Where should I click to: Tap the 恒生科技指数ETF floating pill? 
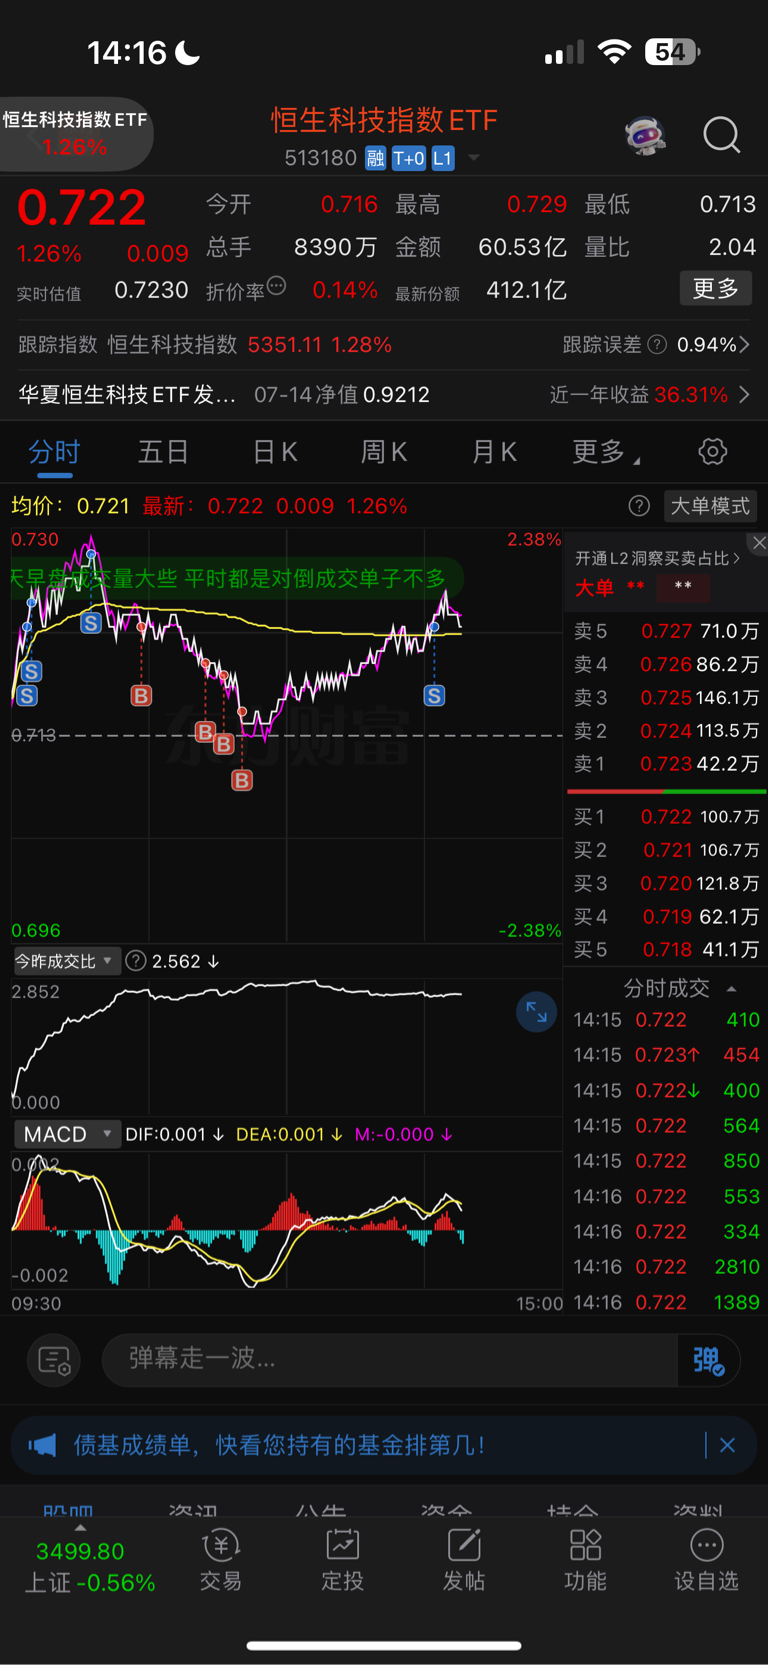click(x=75, y=133)
